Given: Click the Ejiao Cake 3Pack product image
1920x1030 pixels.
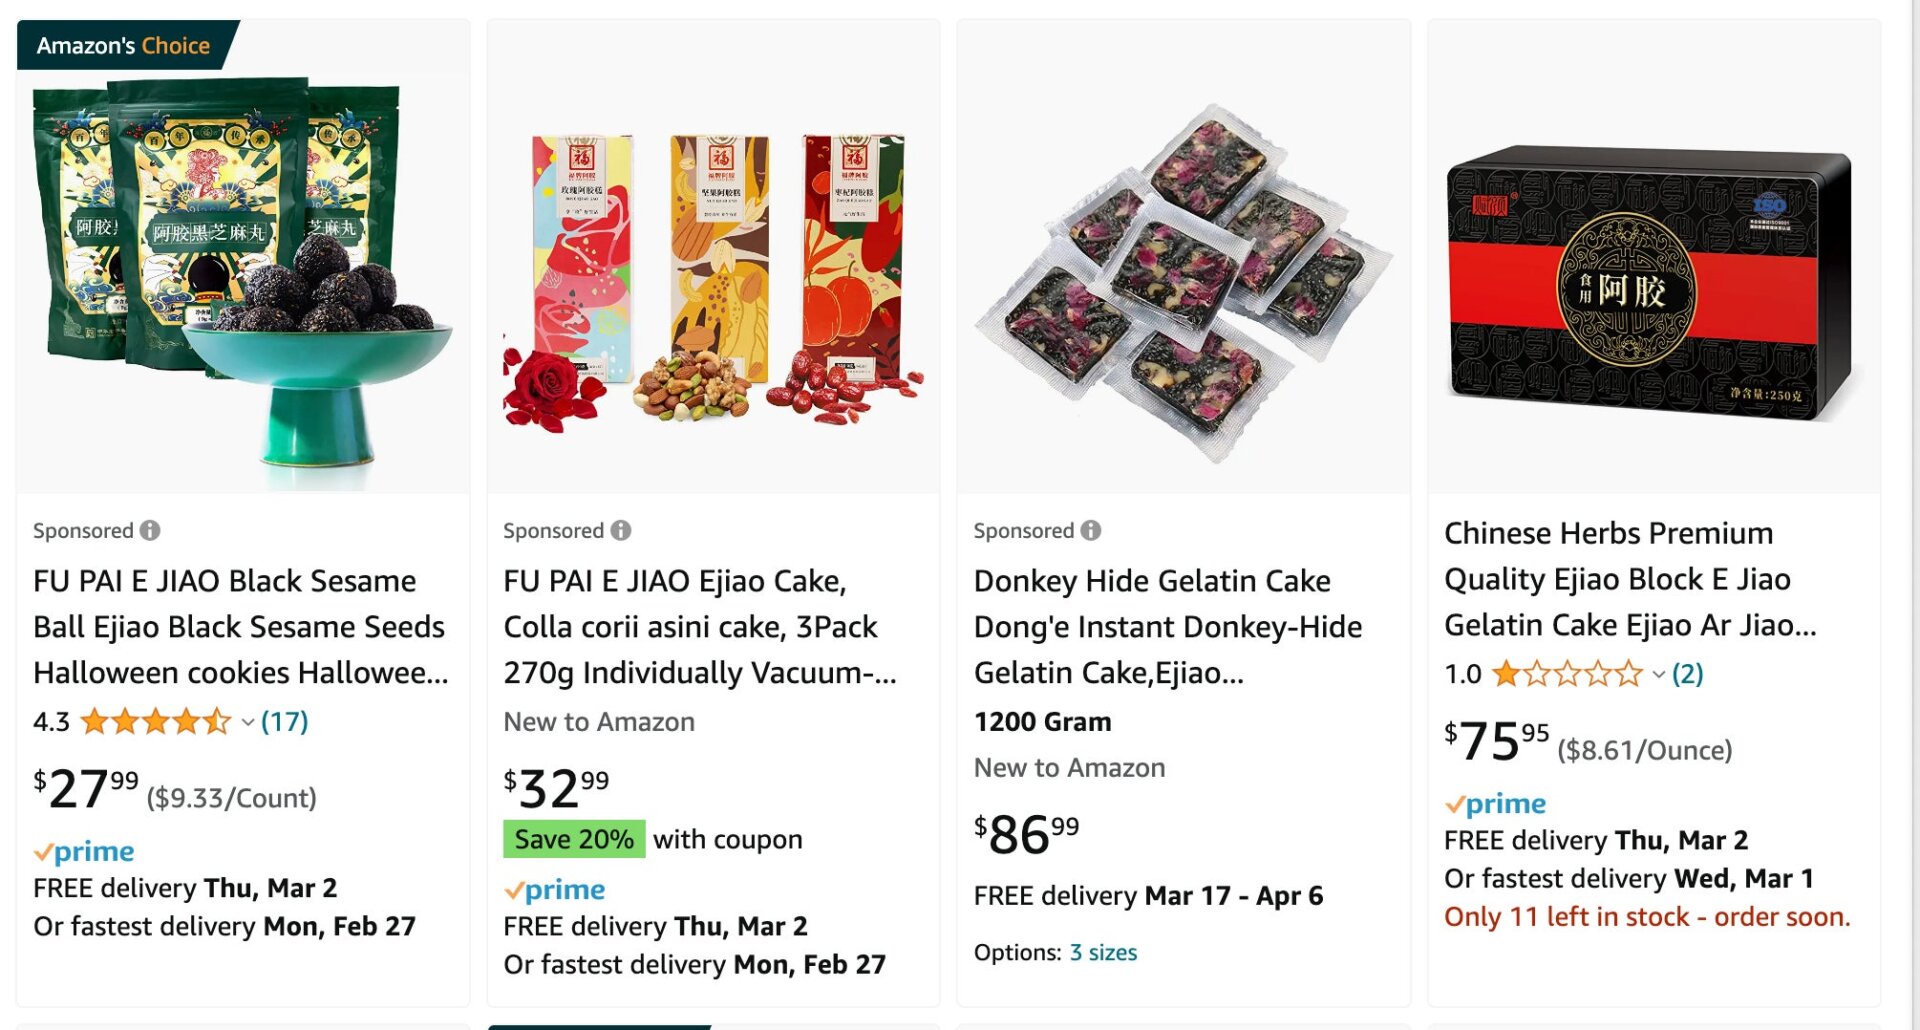Looking at the screenshot, I should (715, 270).
